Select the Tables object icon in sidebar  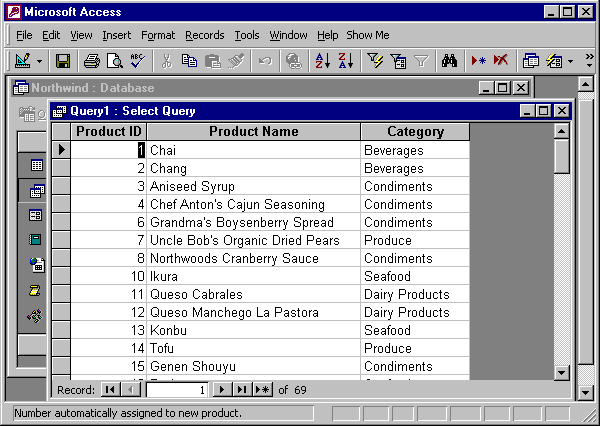36,165
